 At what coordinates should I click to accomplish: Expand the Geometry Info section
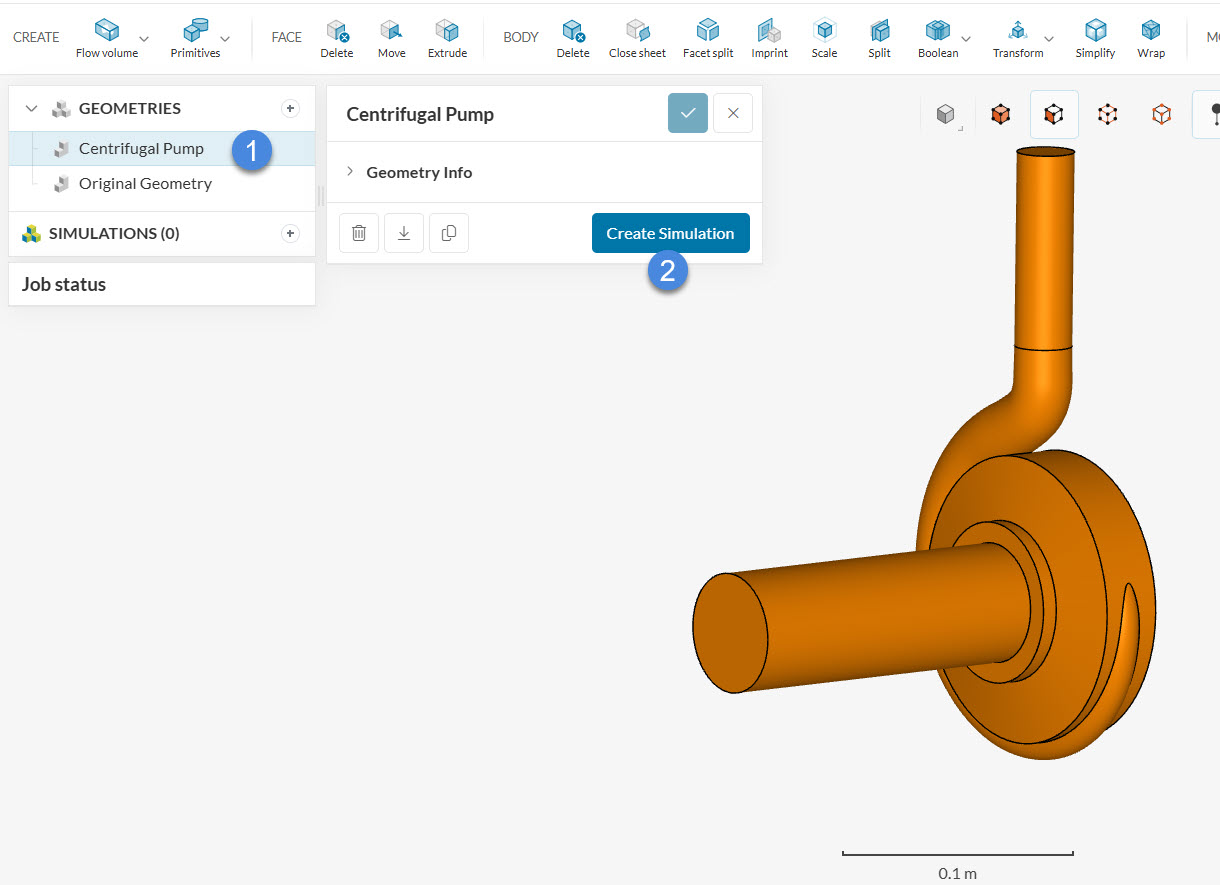350,172
